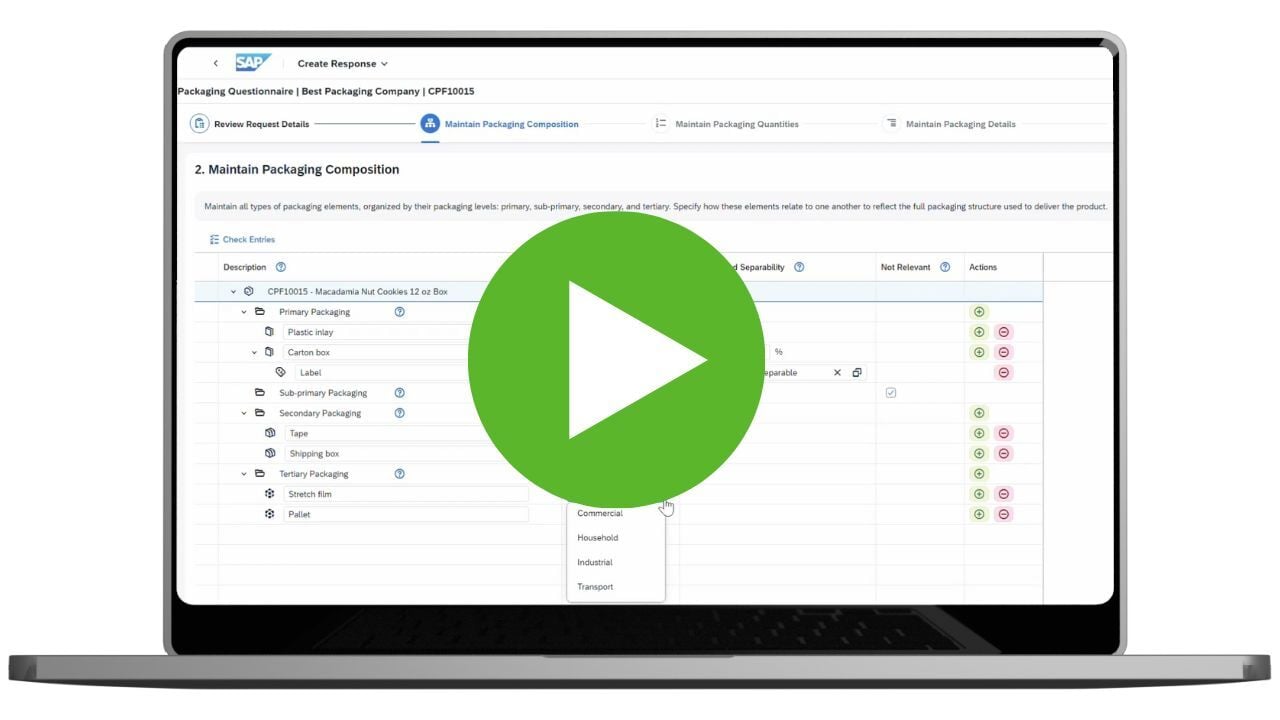The height and width of the screenshot is (720, 1280).
Task: Choose Transport in the dropdown list
Action: click(595, 587)
